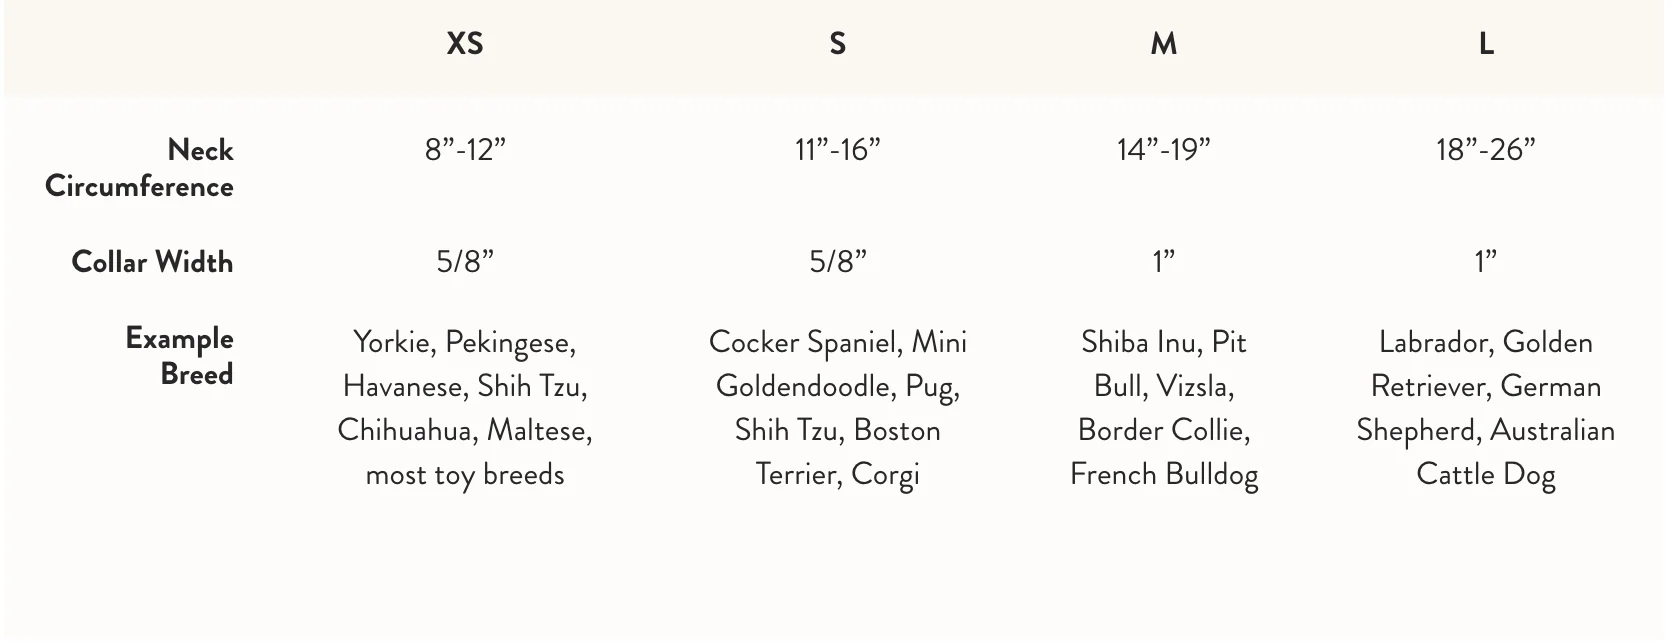
Task: Click the S size column header
Action: pos(838,43)
